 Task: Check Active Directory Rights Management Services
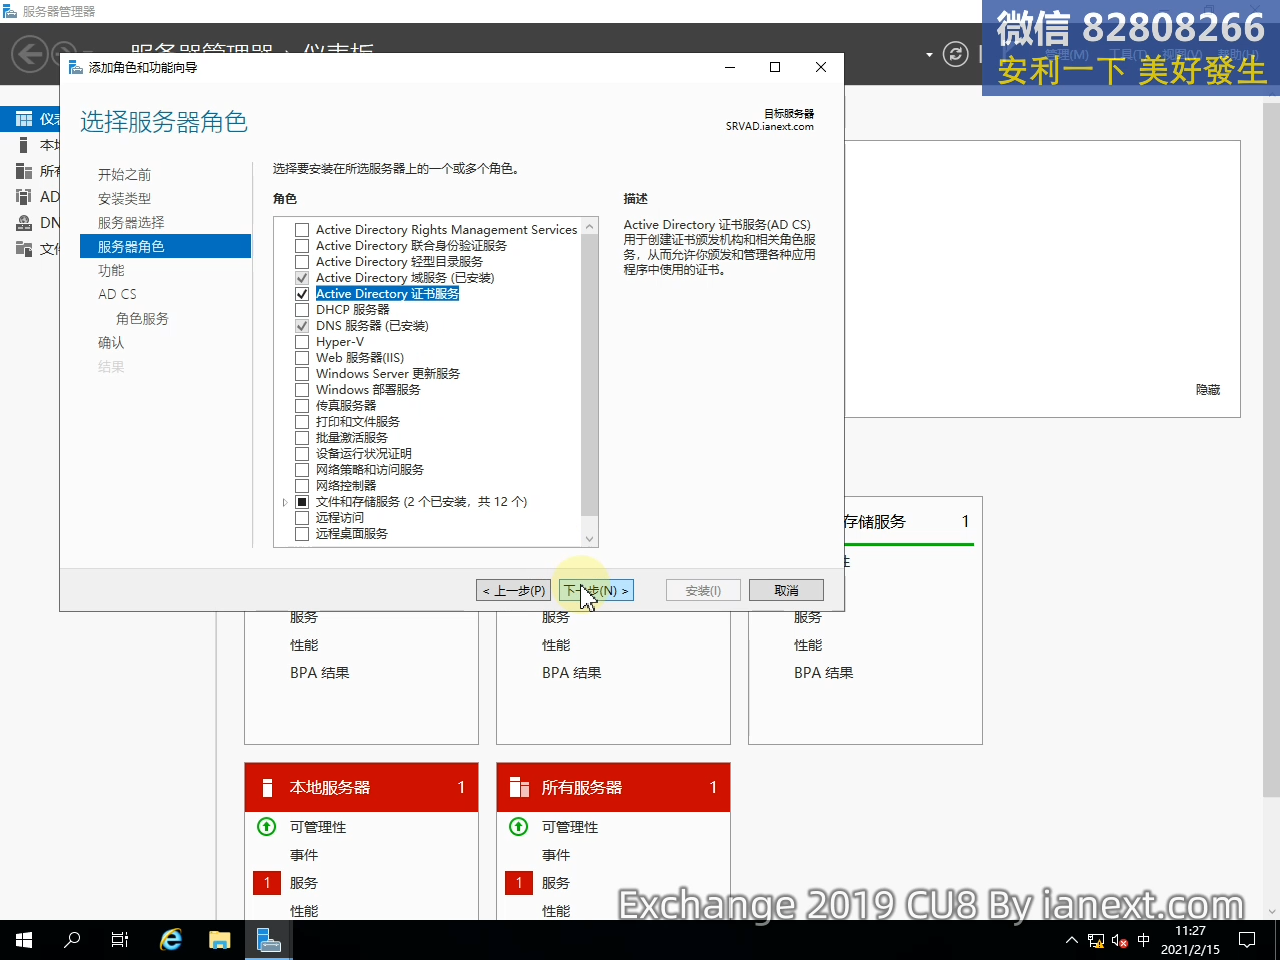click(302, 230)
